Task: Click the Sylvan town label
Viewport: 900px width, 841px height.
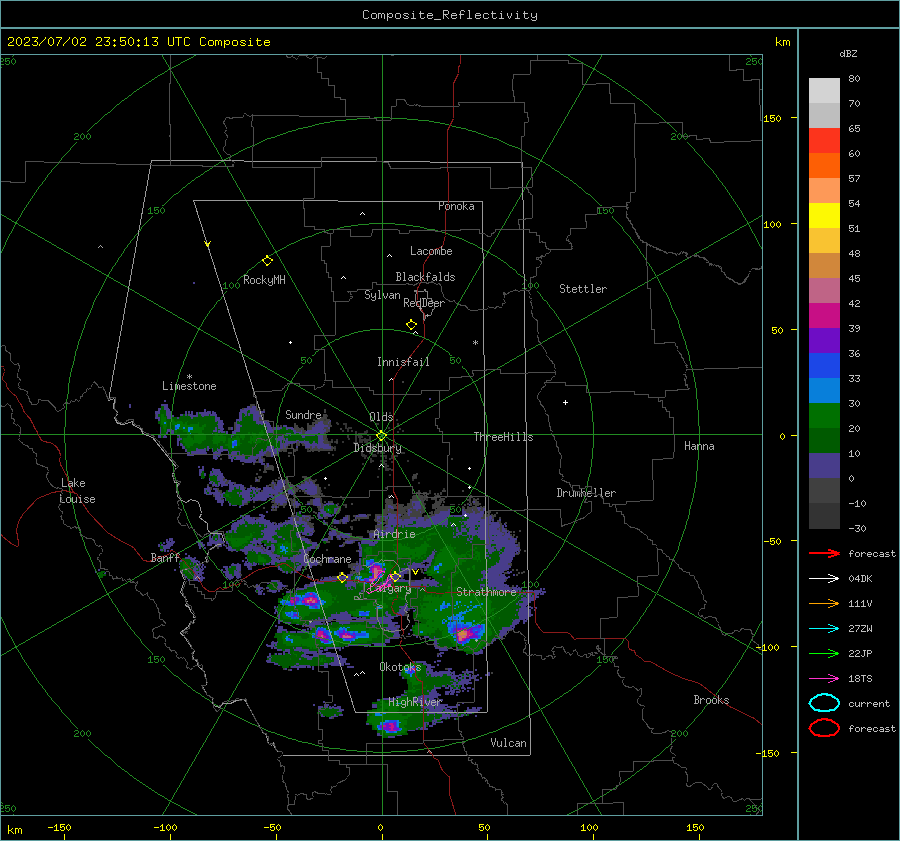Action: pyautogui.click(x=382, y=295)
